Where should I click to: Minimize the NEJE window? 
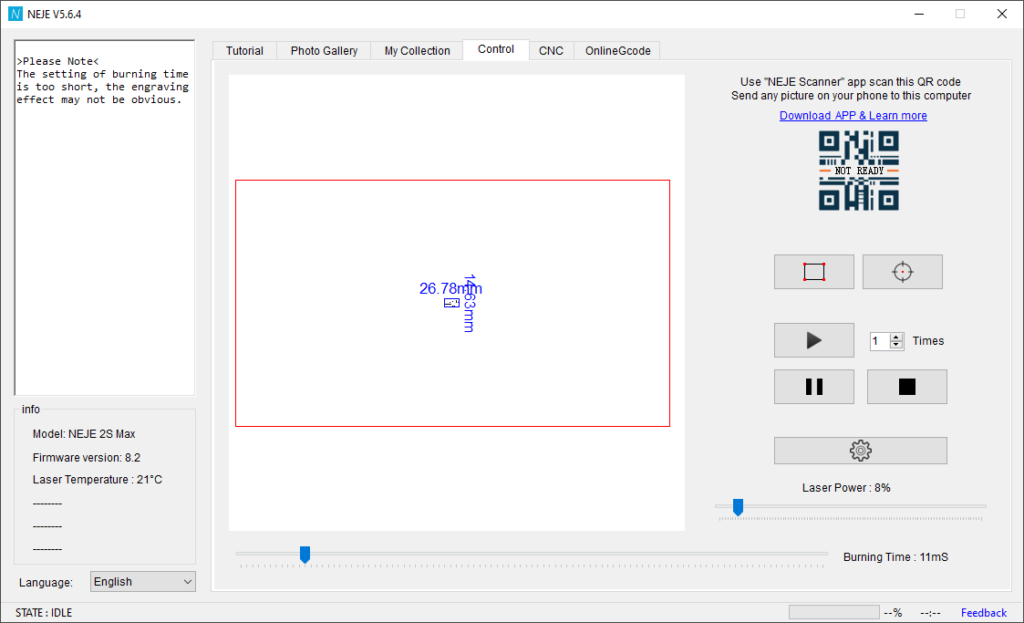tap(920, 14)
